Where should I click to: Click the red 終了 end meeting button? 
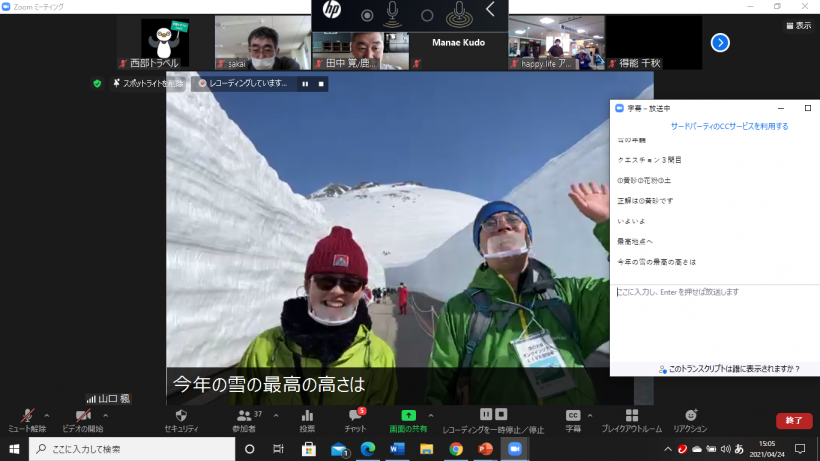[793, 421]
